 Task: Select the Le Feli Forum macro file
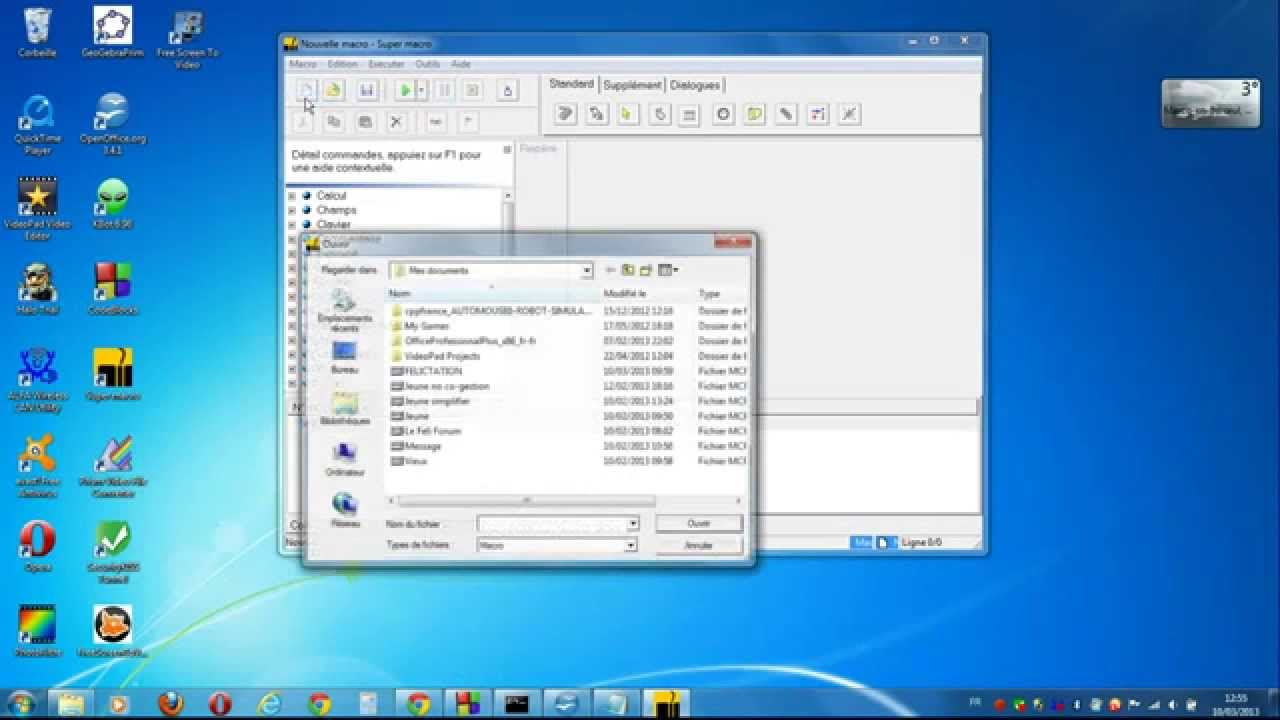433,431
